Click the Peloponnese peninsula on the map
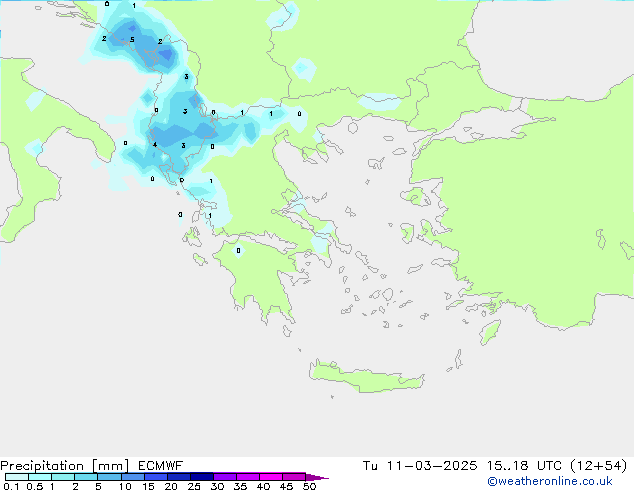The height and width of the screenshot is (490, 634). [259, 279]
